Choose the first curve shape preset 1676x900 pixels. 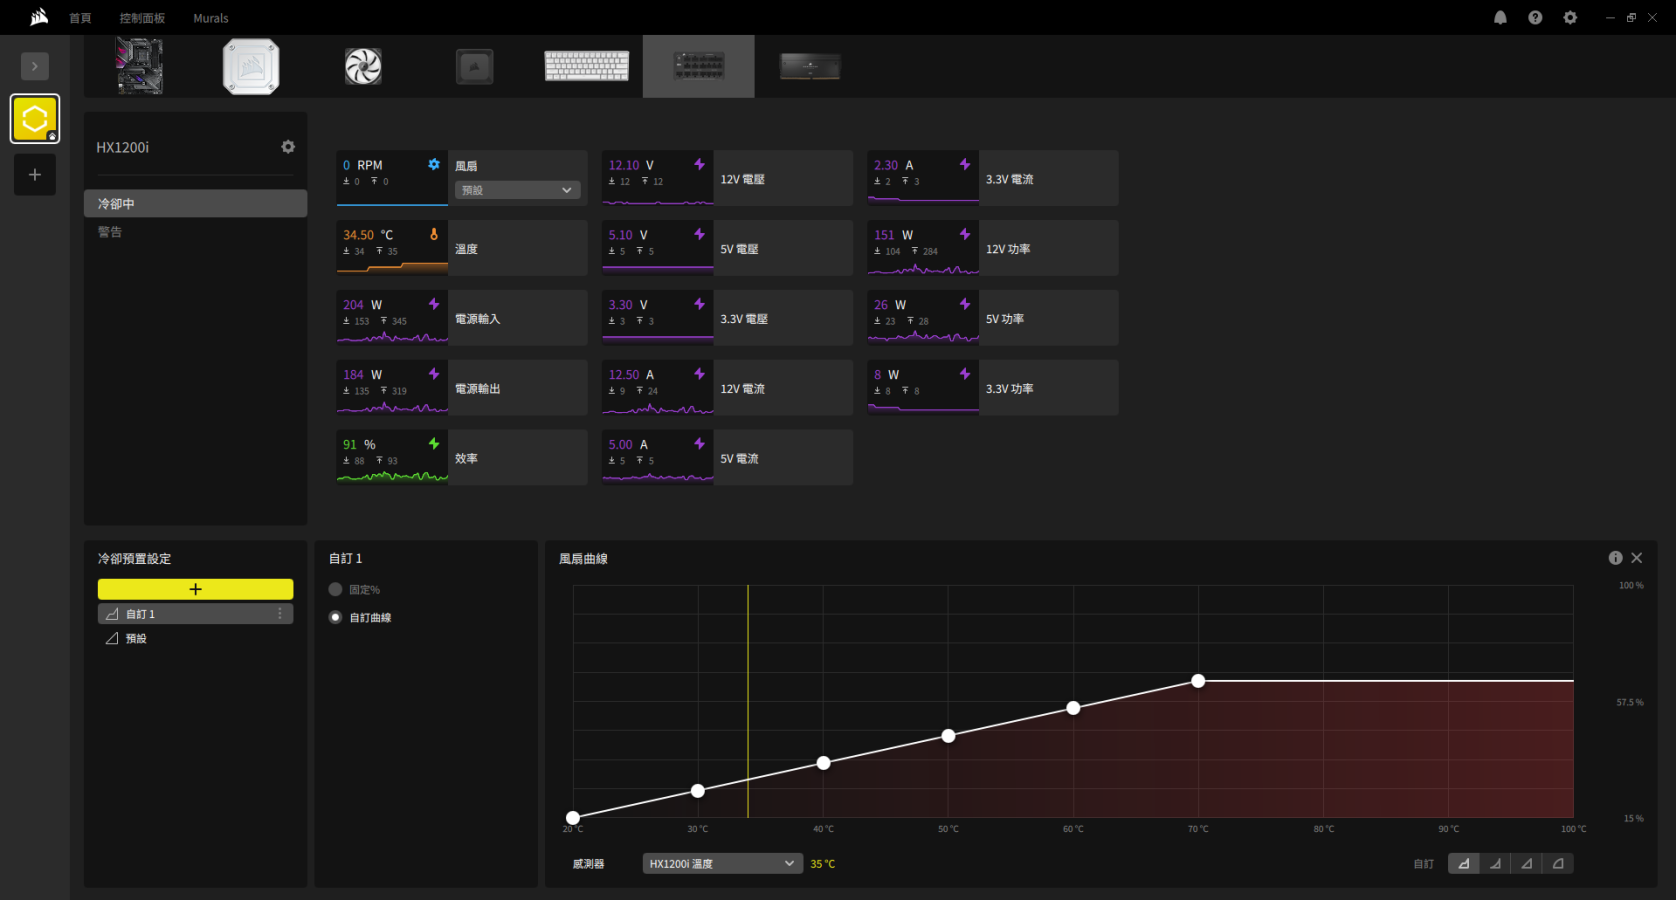pyautogui.click(x=1464, y=864)
